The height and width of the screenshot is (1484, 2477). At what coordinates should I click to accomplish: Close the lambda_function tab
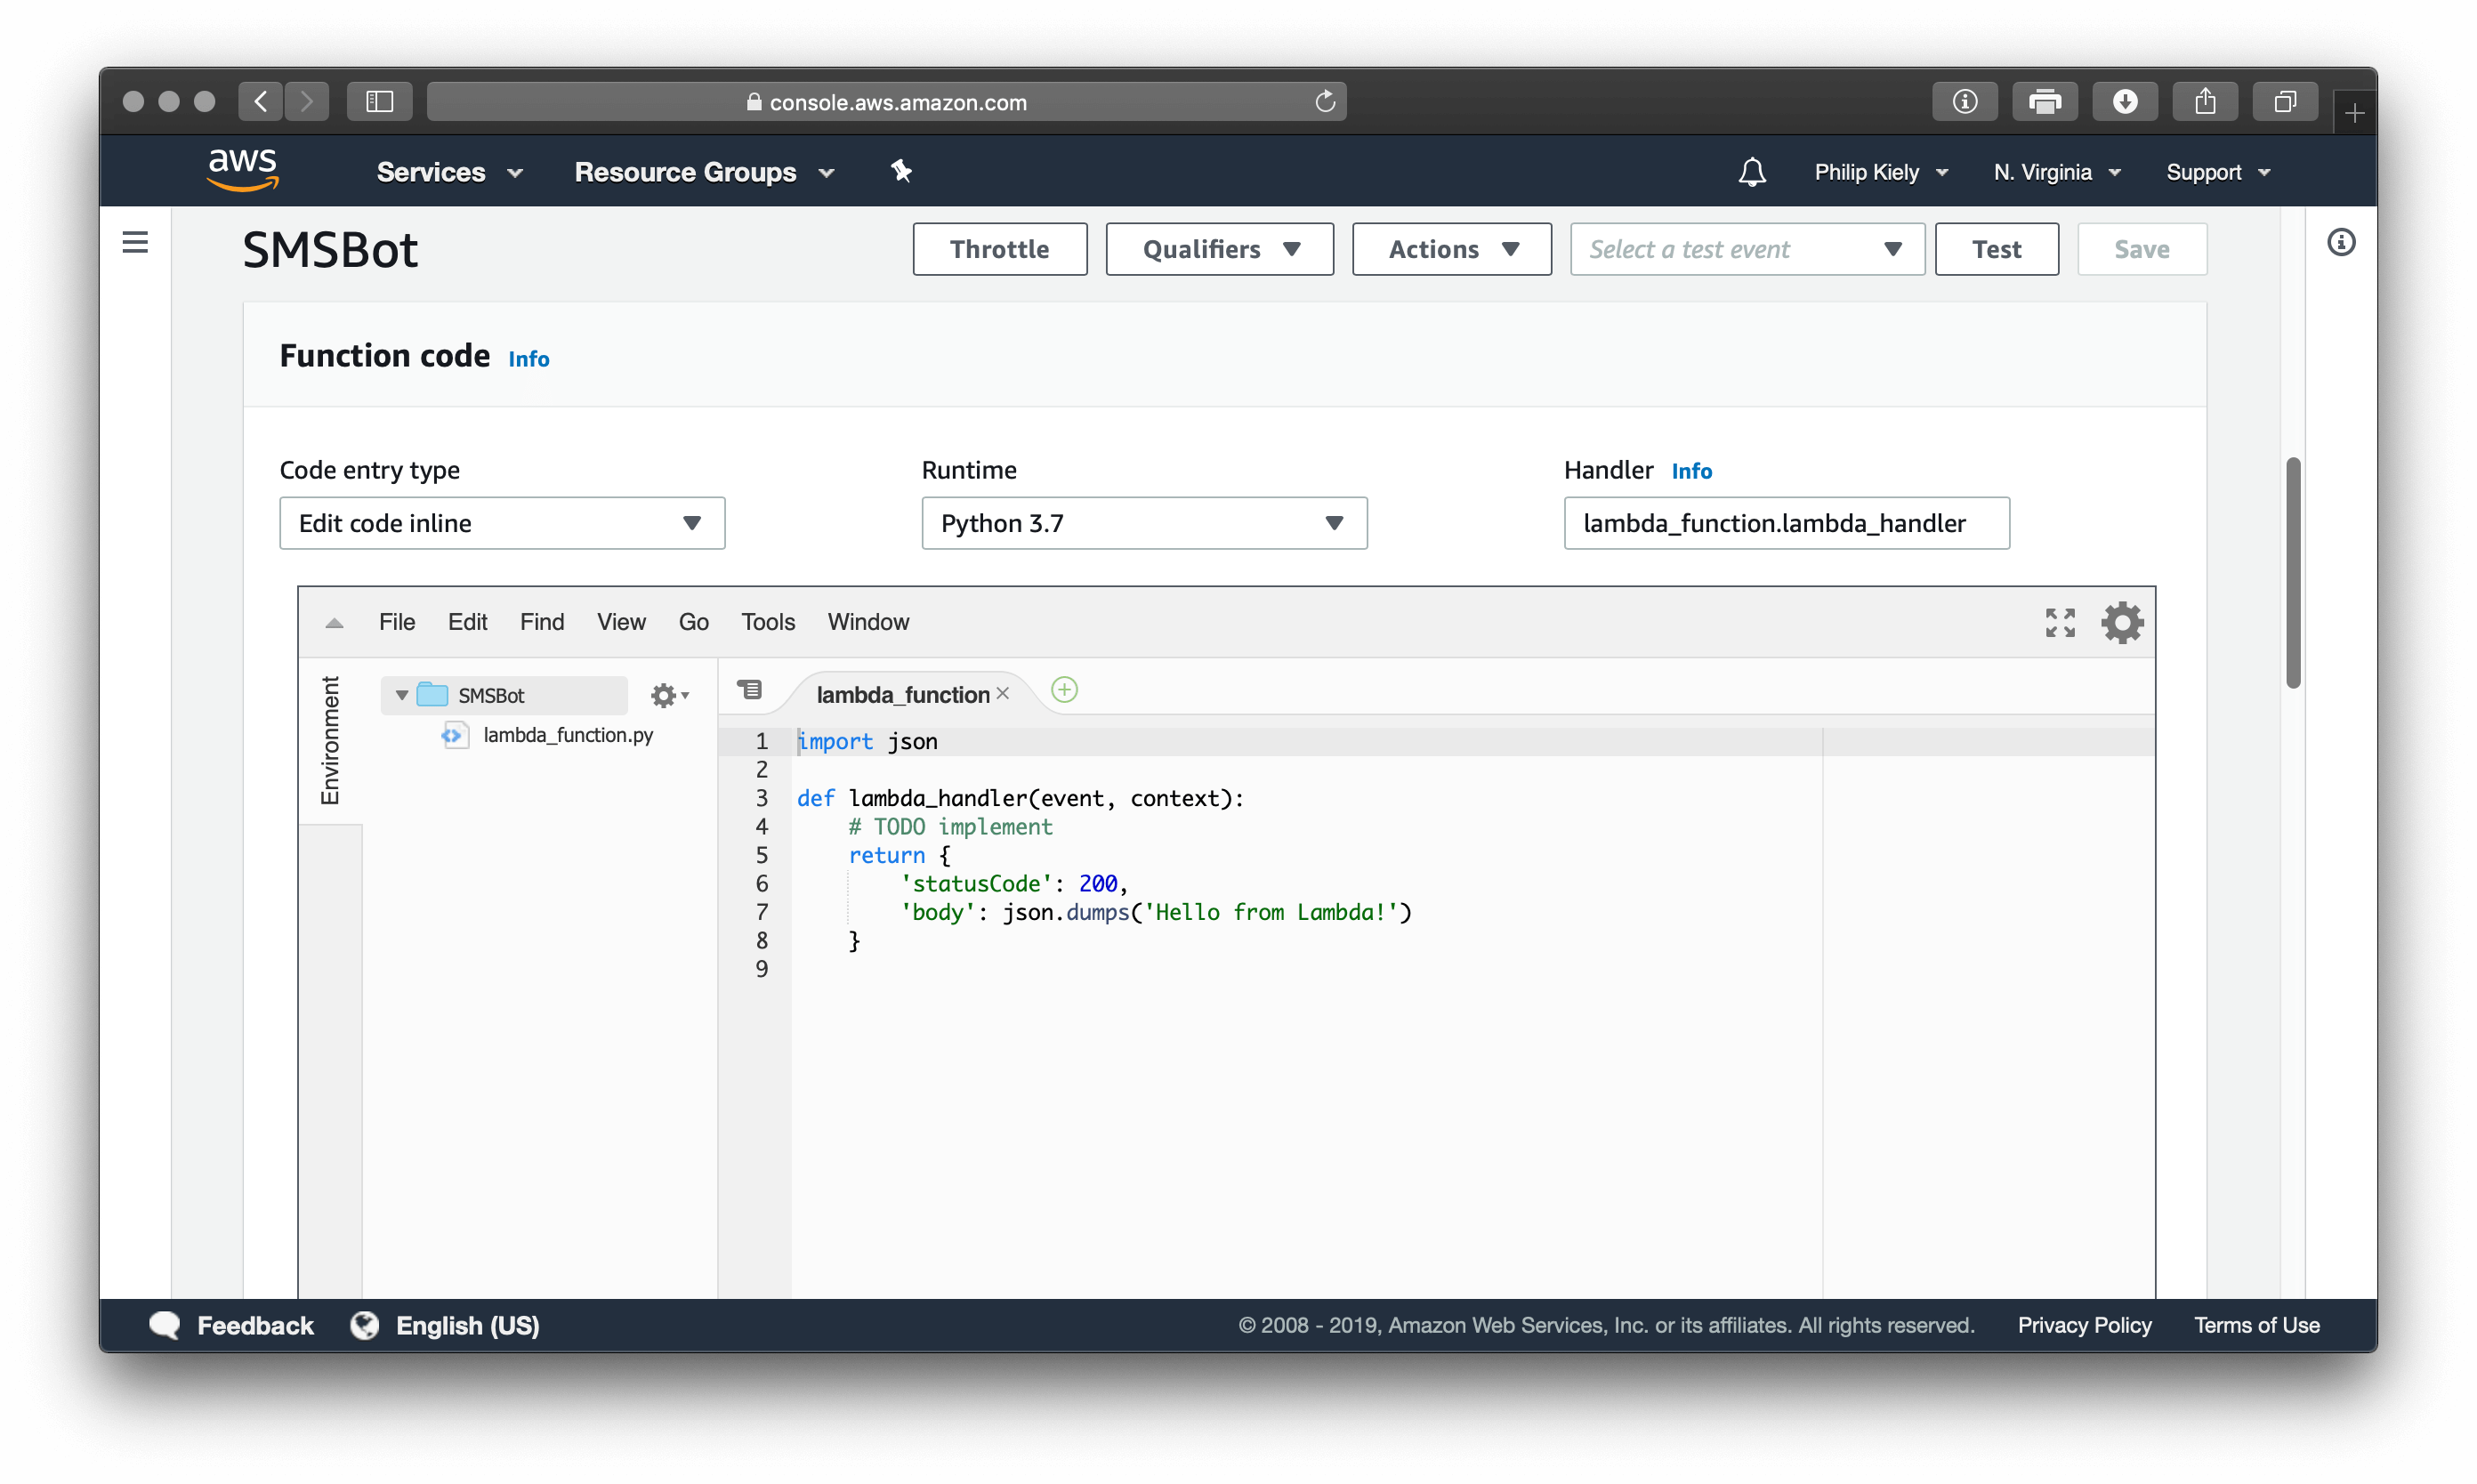1002,693
